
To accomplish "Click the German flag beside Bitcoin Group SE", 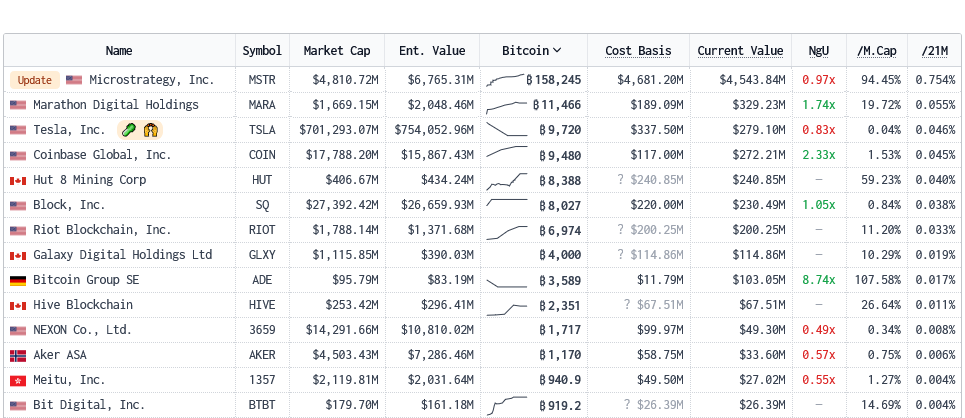I will coord(17,280).
